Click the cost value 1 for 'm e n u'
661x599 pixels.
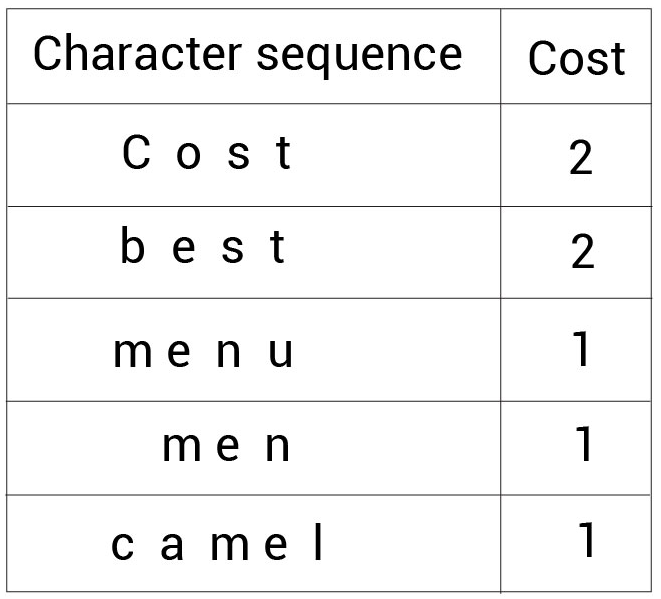coord(582,349)
